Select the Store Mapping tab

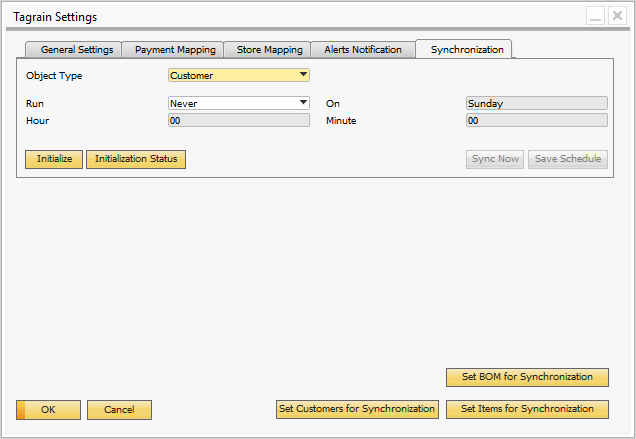click(268, 50)
